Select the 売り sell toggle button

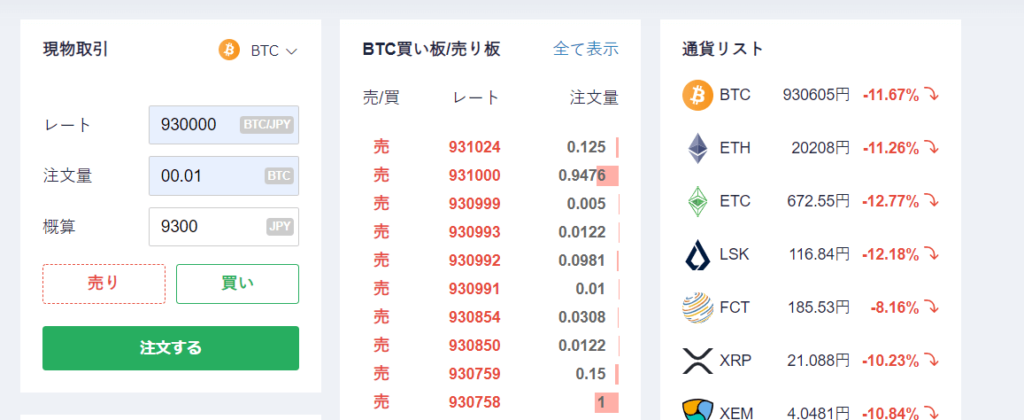point(104,283)
